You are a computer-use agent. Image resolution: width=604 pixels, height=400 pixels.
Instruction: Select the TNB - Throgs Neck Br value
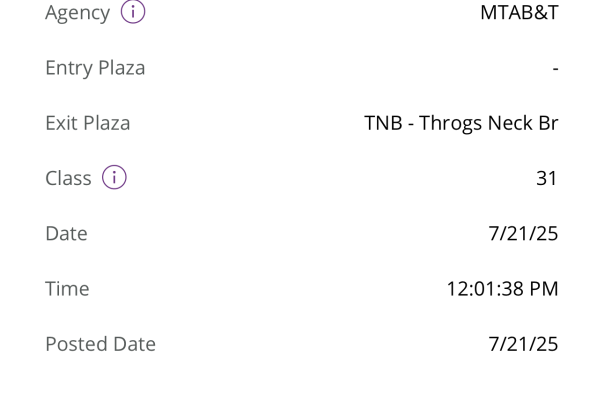(x=460, y=123)
